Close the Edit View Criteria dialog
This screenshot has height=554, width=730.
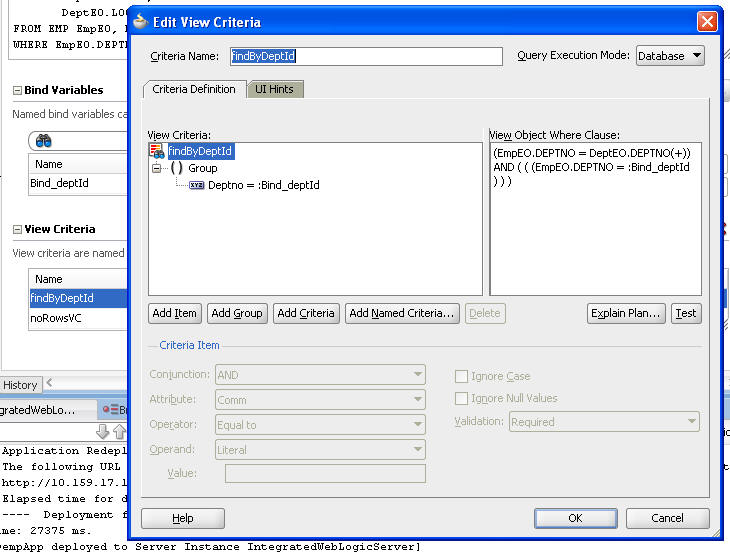707,22
